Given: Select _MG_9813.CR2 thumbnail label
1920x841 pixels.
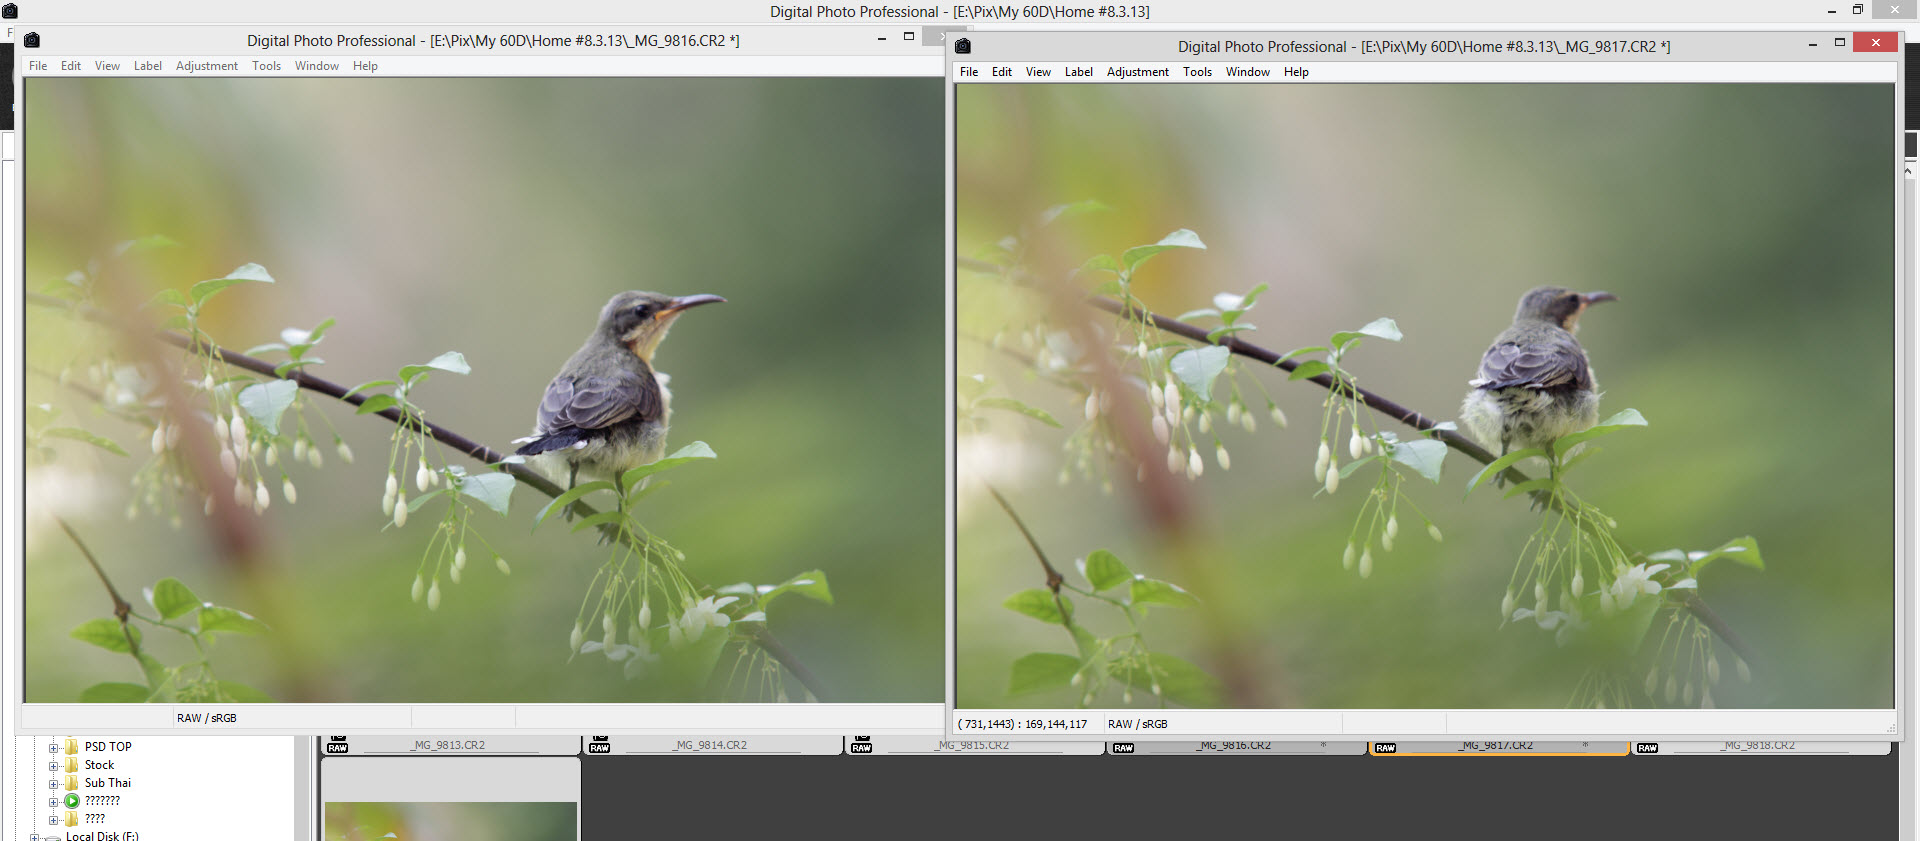Looking at the screenshot, I should 448,745.
